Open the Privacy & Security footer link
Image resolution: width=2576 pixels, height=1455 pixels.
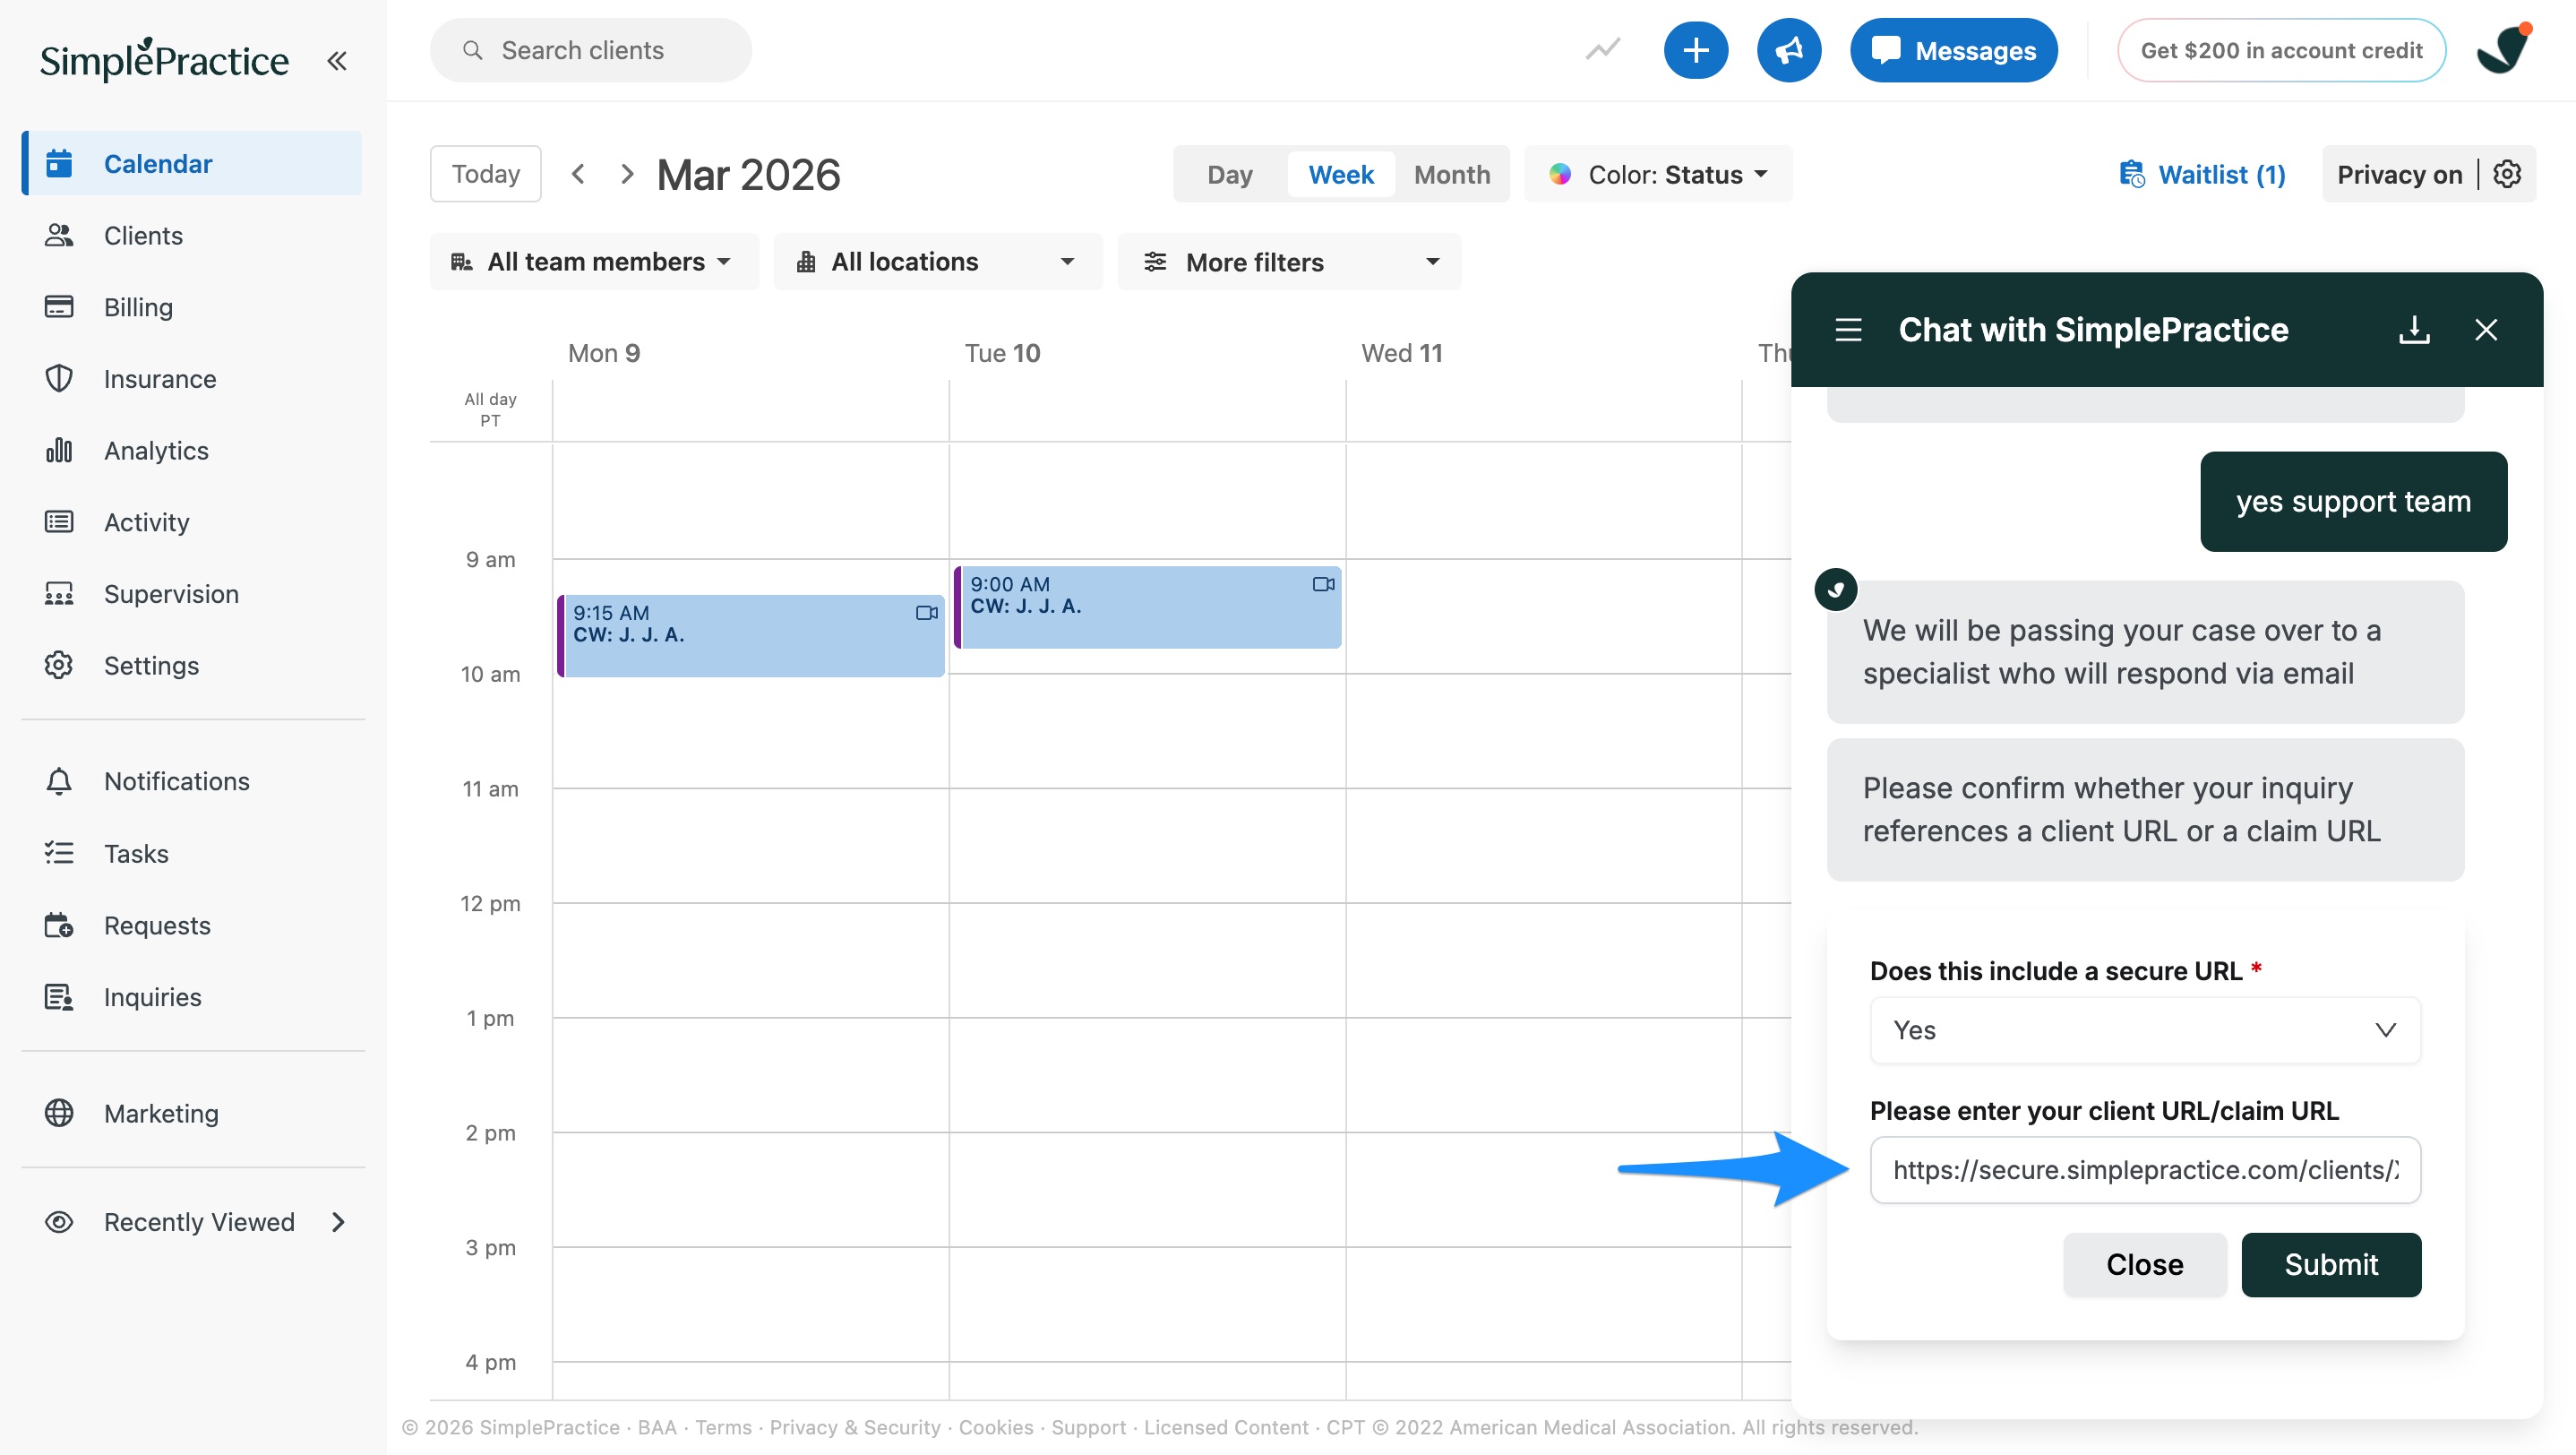[x=855, y=1427]
